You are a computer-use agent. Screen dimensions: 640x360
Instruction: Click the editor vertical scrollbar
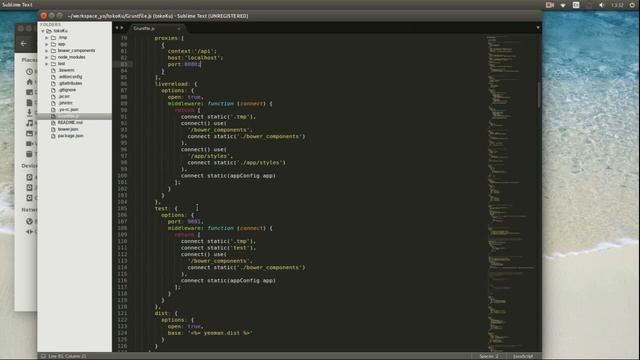539,95
